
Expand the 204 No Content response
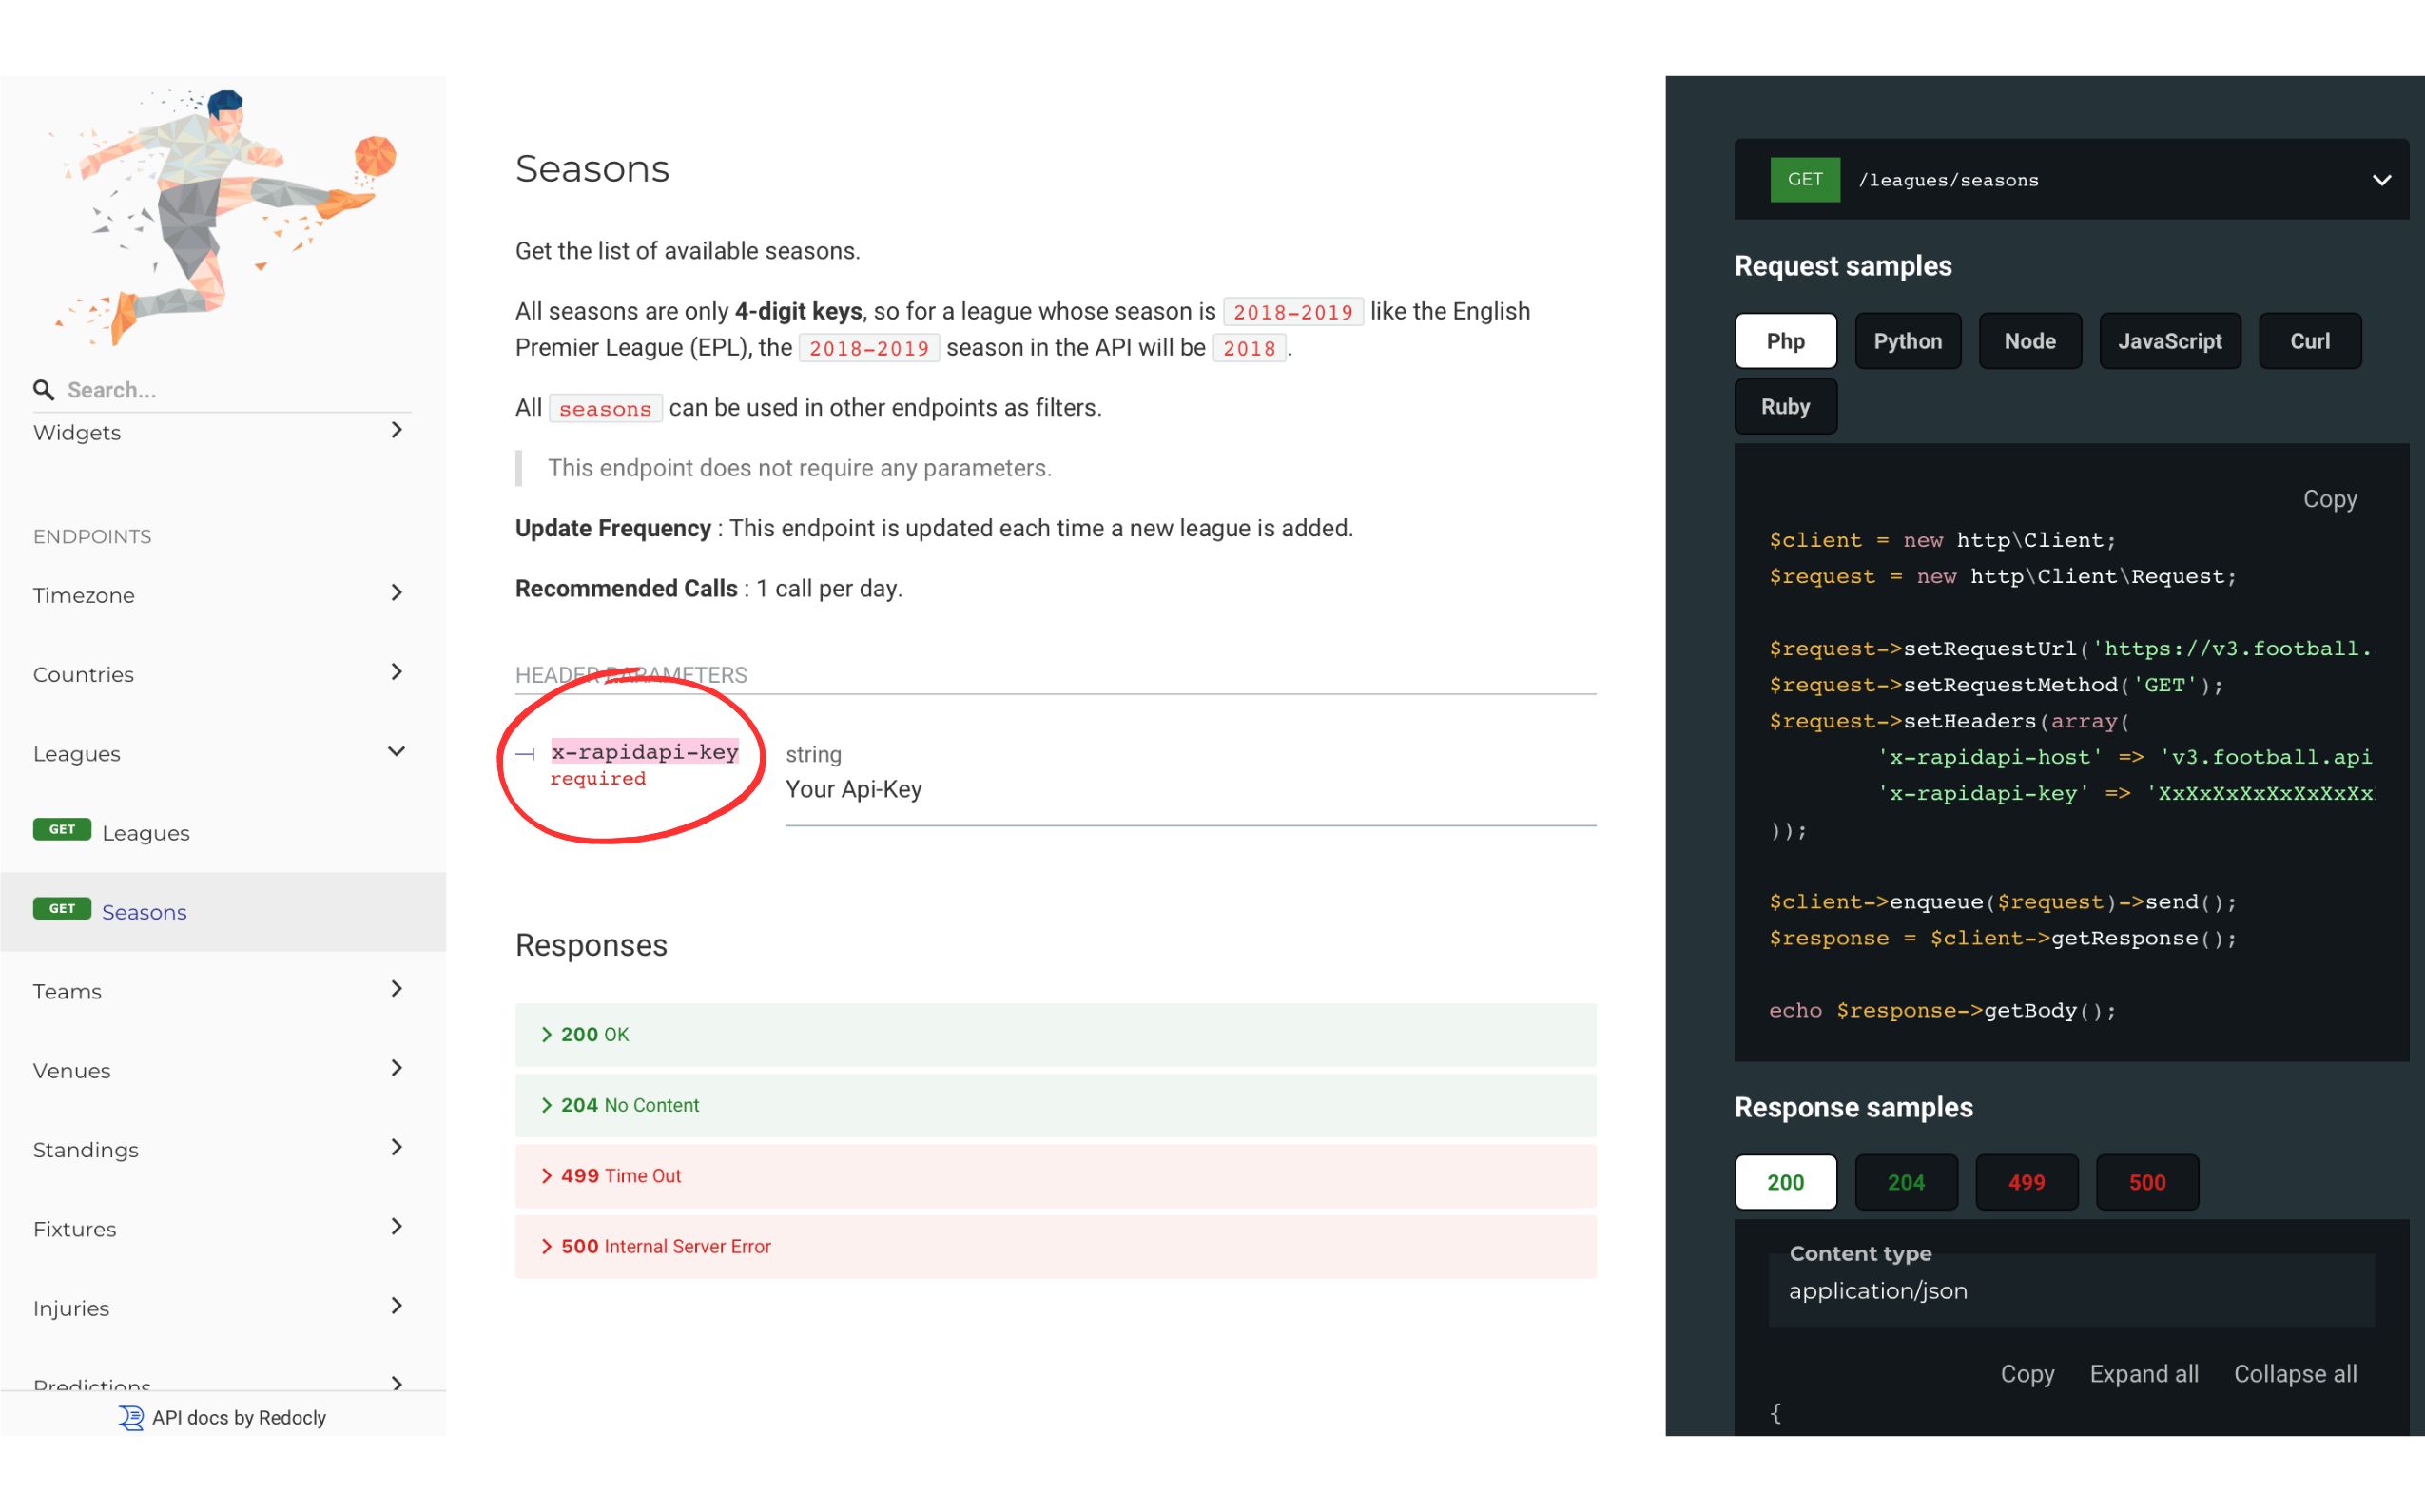1055,1105
